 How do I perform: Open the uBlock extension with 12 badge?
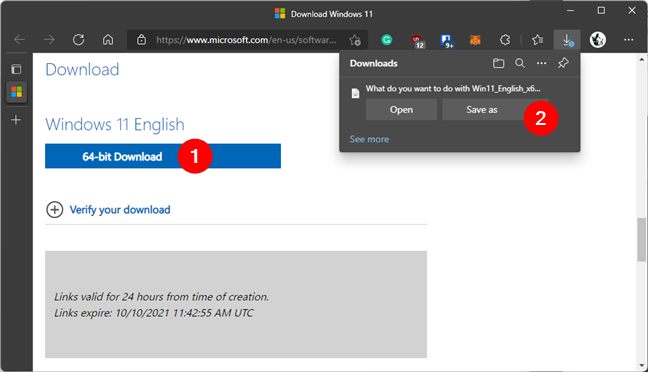[x=417, y=41]
